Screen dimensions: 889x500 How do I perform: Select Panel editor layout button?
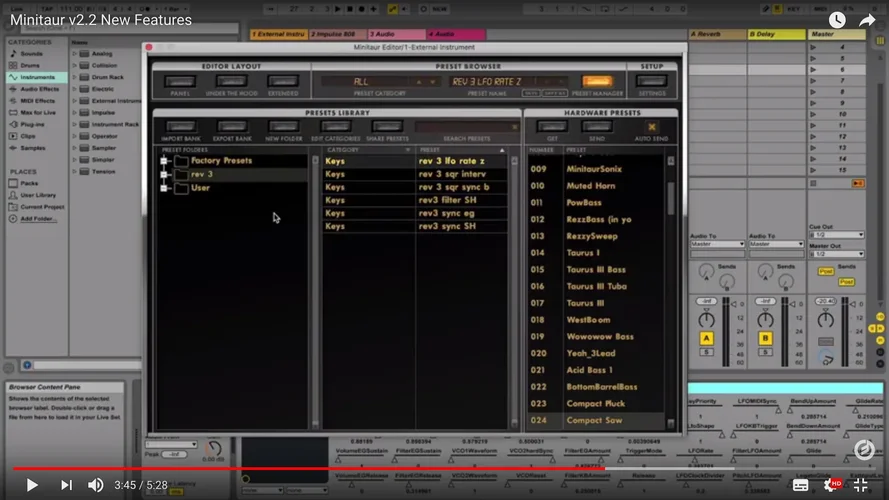[180, 82]
